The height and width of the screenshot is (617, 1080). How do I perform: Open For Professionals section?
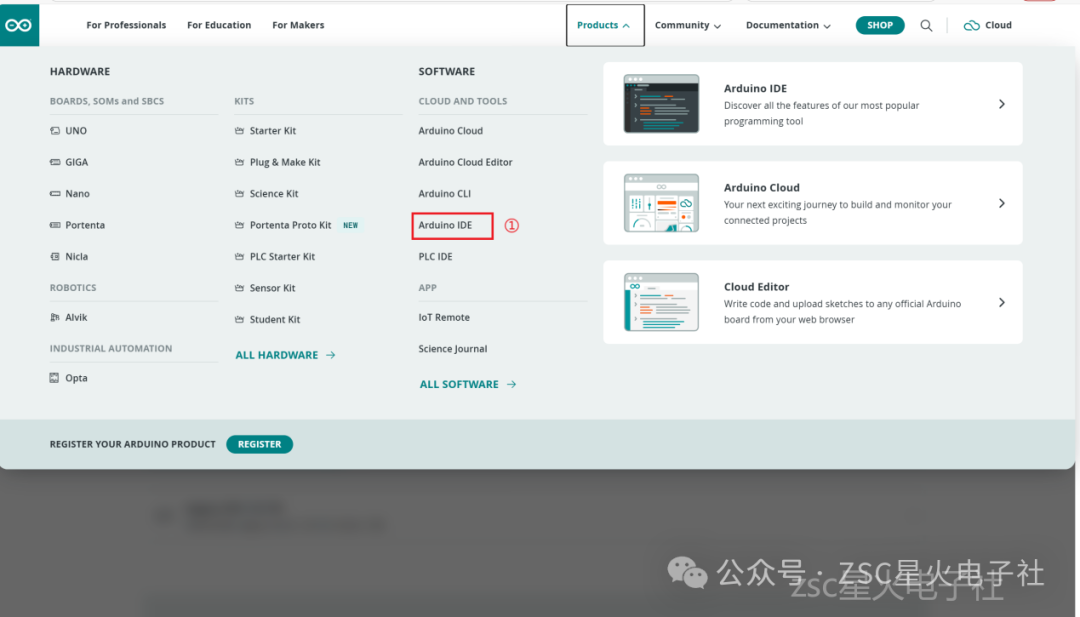click(x=126, y=25)
